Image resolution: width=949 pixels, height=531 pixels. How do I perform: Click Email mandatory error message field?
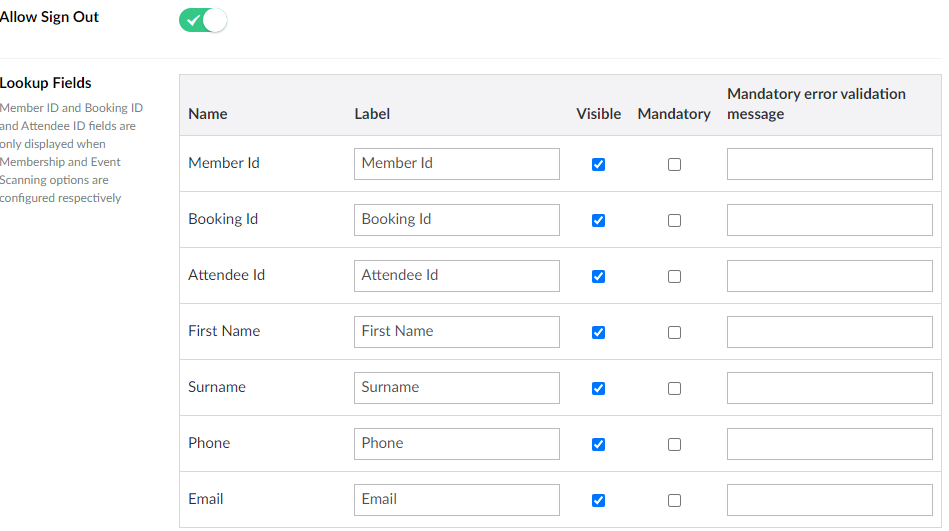tap(829, 500)
